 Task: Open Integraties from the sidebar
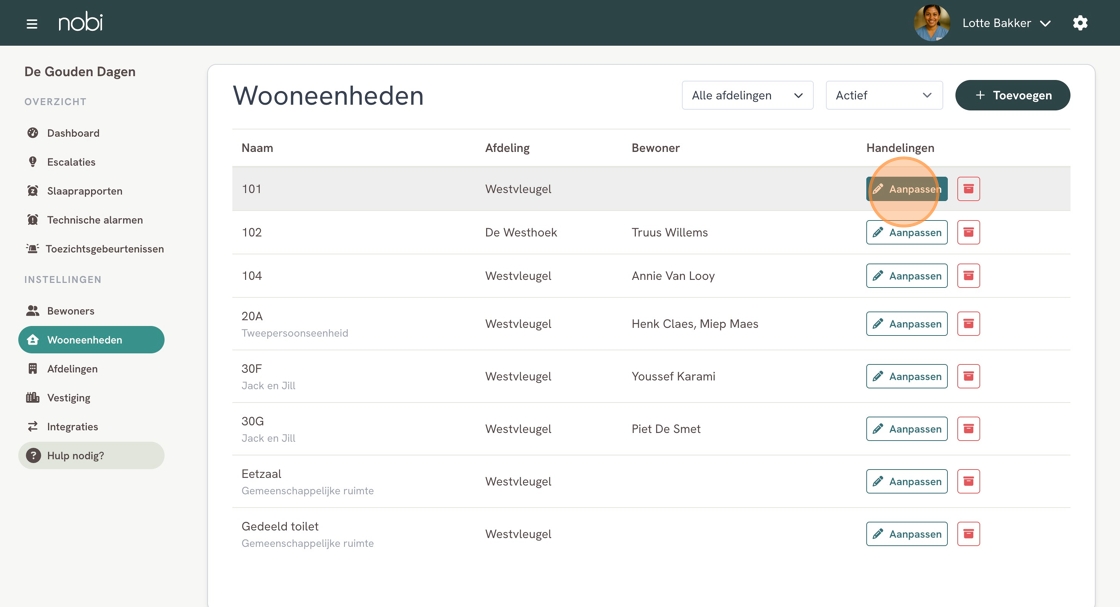[x=72, y=427]
